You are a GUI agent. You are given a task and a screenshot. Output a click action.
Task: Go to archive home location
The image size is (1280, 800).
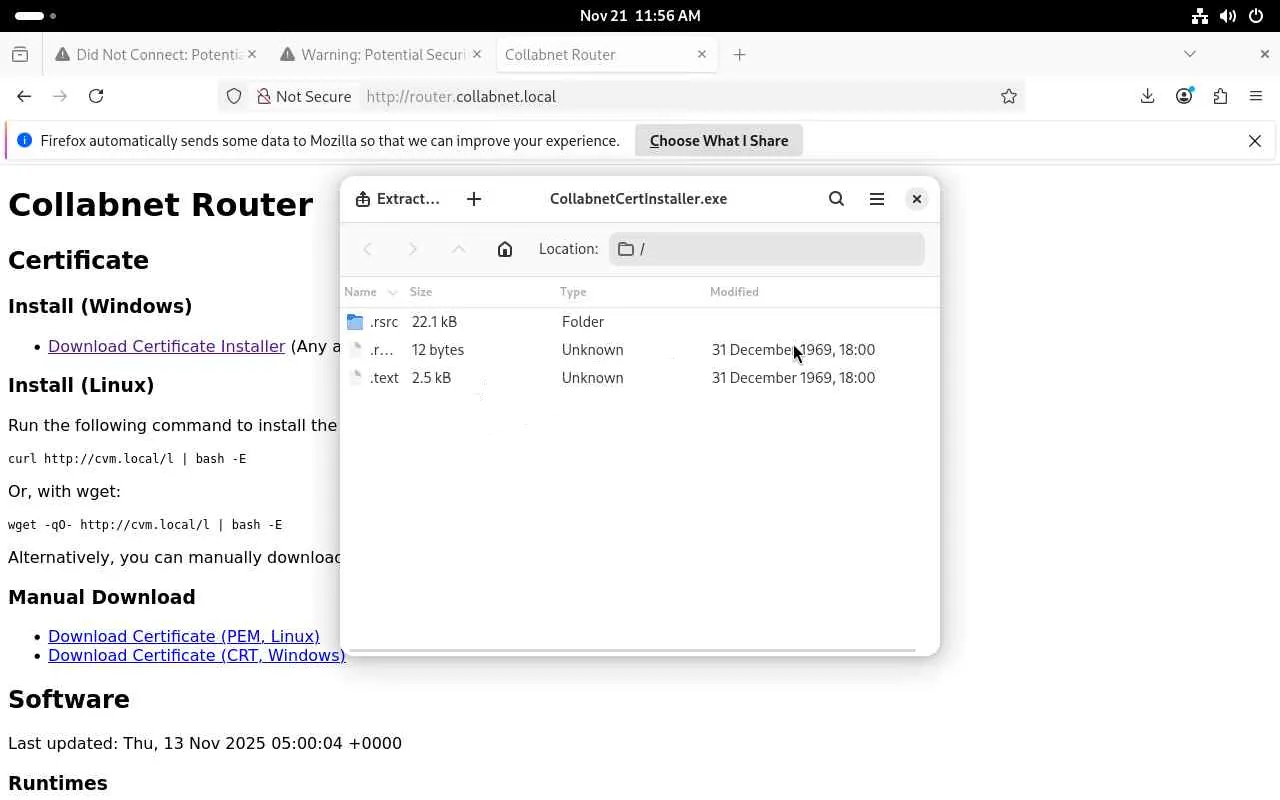pos(505,249)
